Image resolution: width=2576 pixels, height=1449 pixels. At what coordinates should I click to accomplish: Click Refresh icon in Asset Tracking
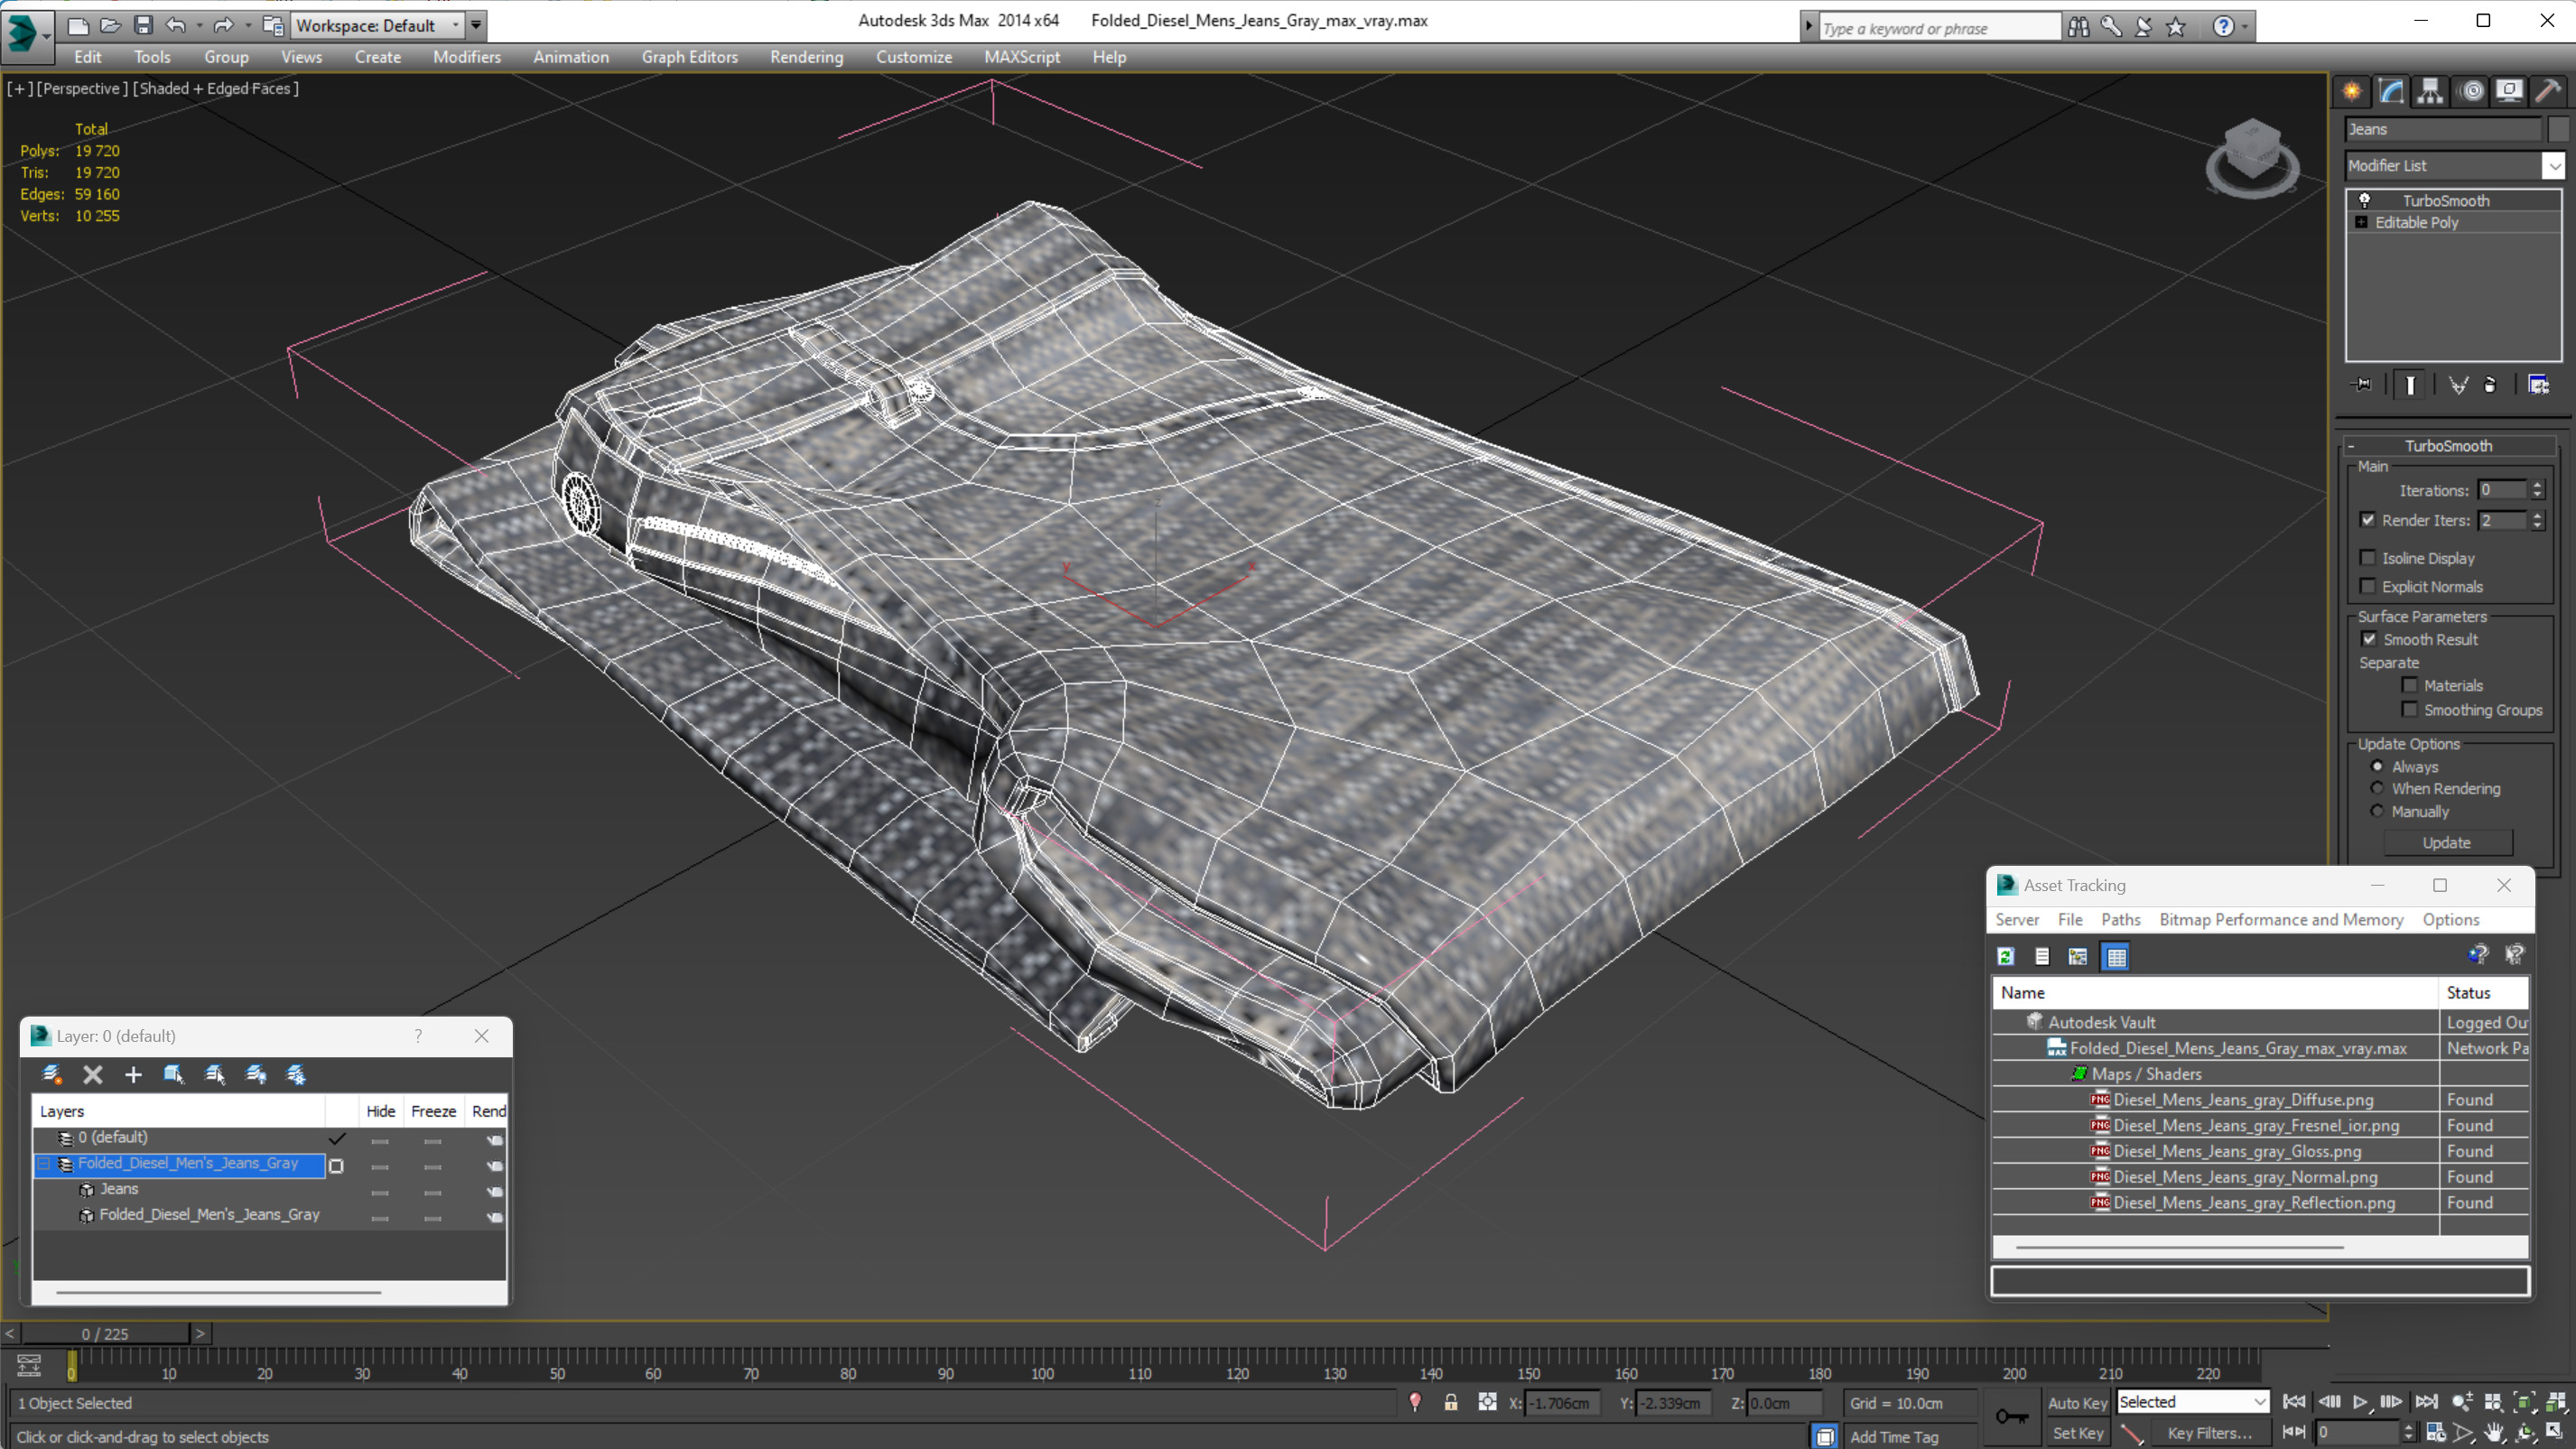click(x=2005, y=956)
